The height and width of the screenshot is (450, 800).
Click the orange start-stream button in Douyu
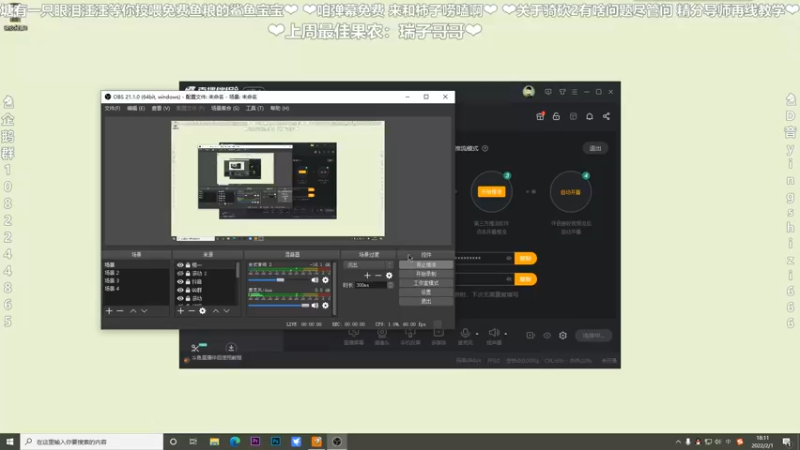[491, 192]
